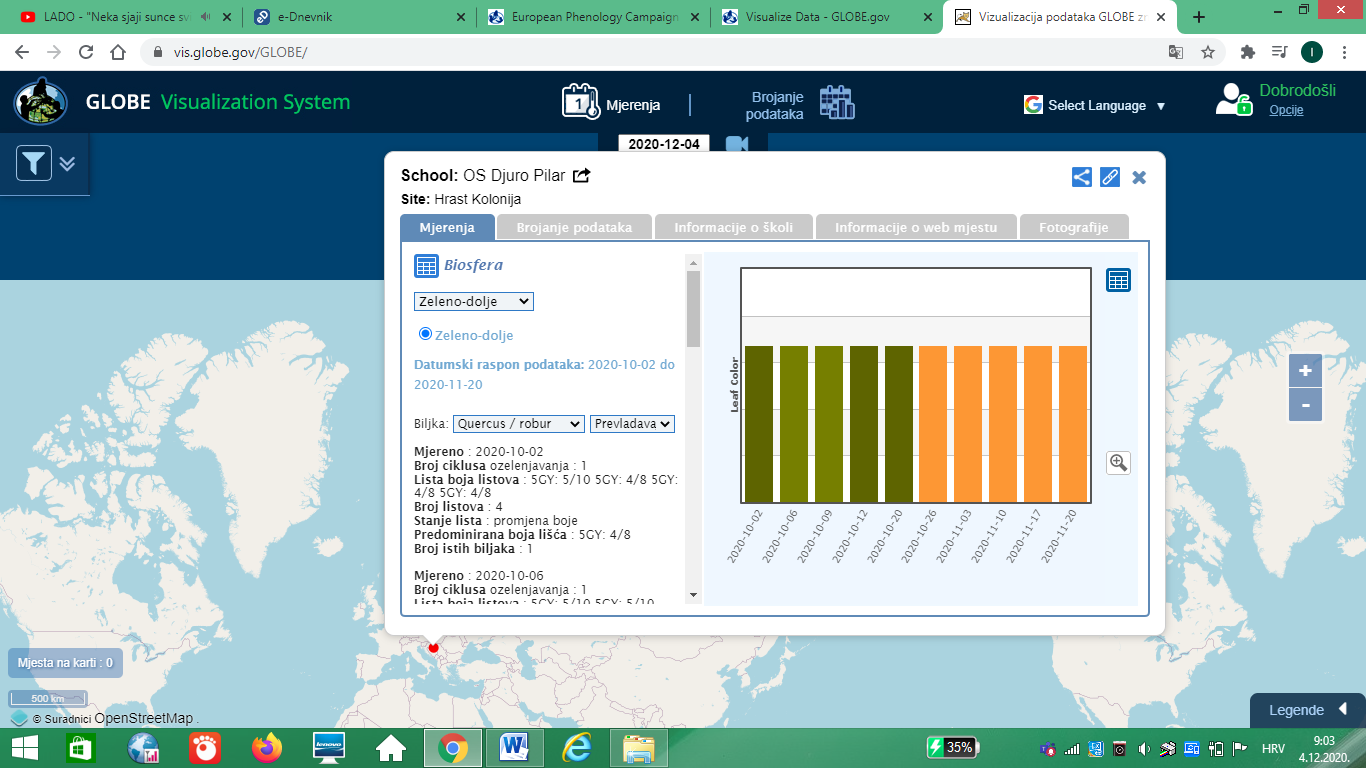
Task: Select the Zeleno-dolje radio button
Action: 425,334
